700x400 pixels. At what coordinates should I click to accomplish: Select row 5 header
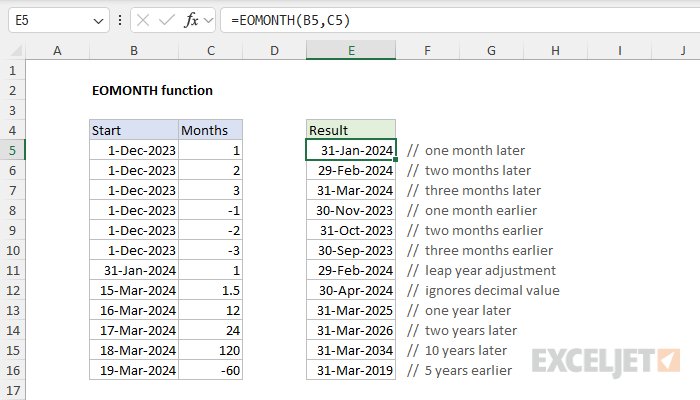point(13,150)
